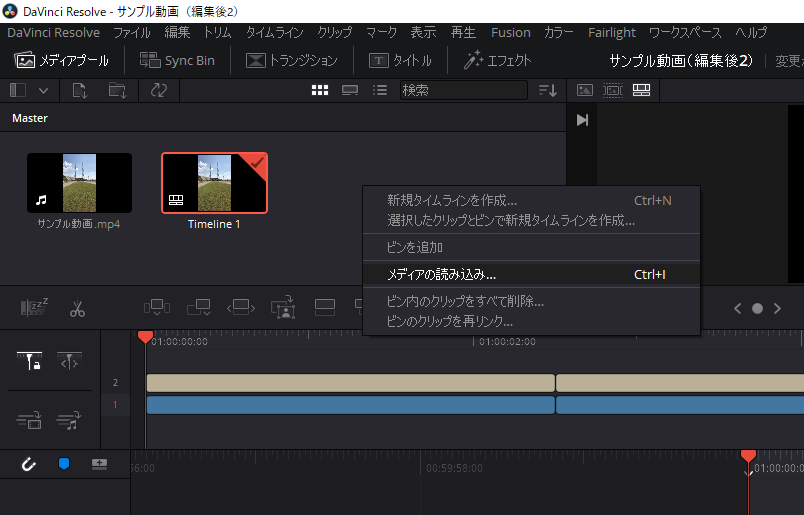Screen dimensions: 804x515
Task: Open the トリム menu
Action: pyautogui.click(x=217, y=32)
